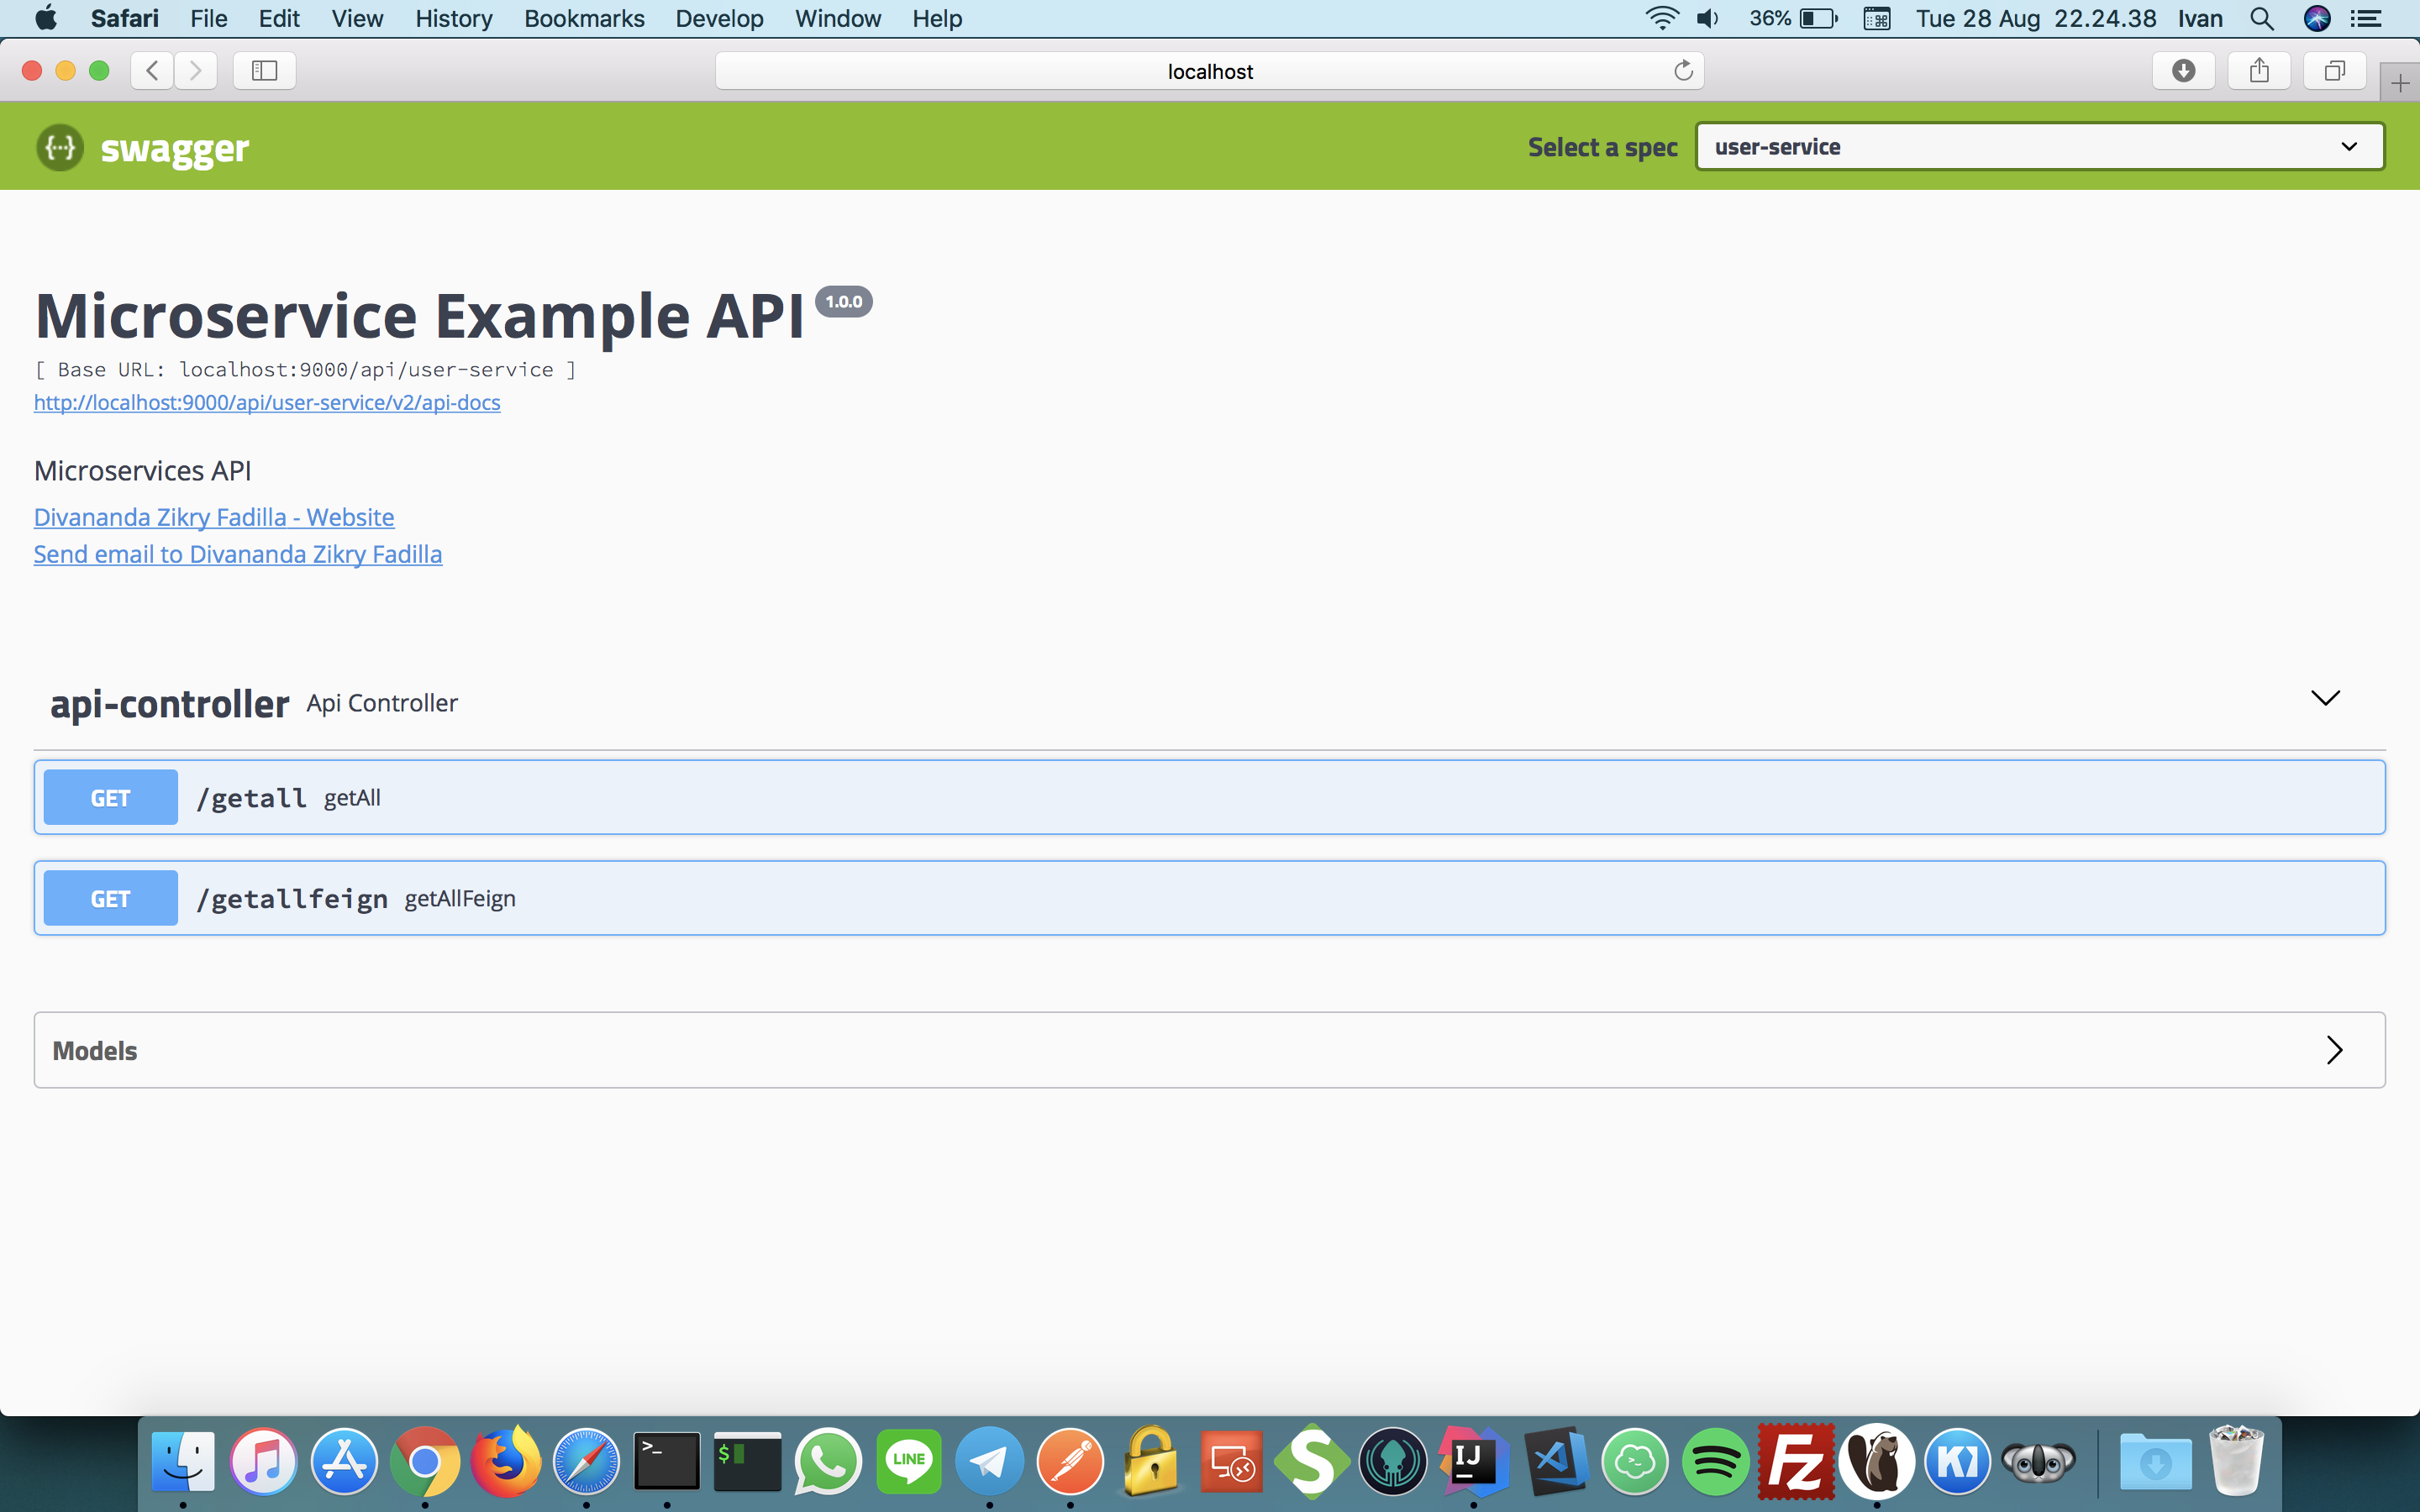Open the Help menu
This screenshot has height=1512, width=2420.
point(937,18)
